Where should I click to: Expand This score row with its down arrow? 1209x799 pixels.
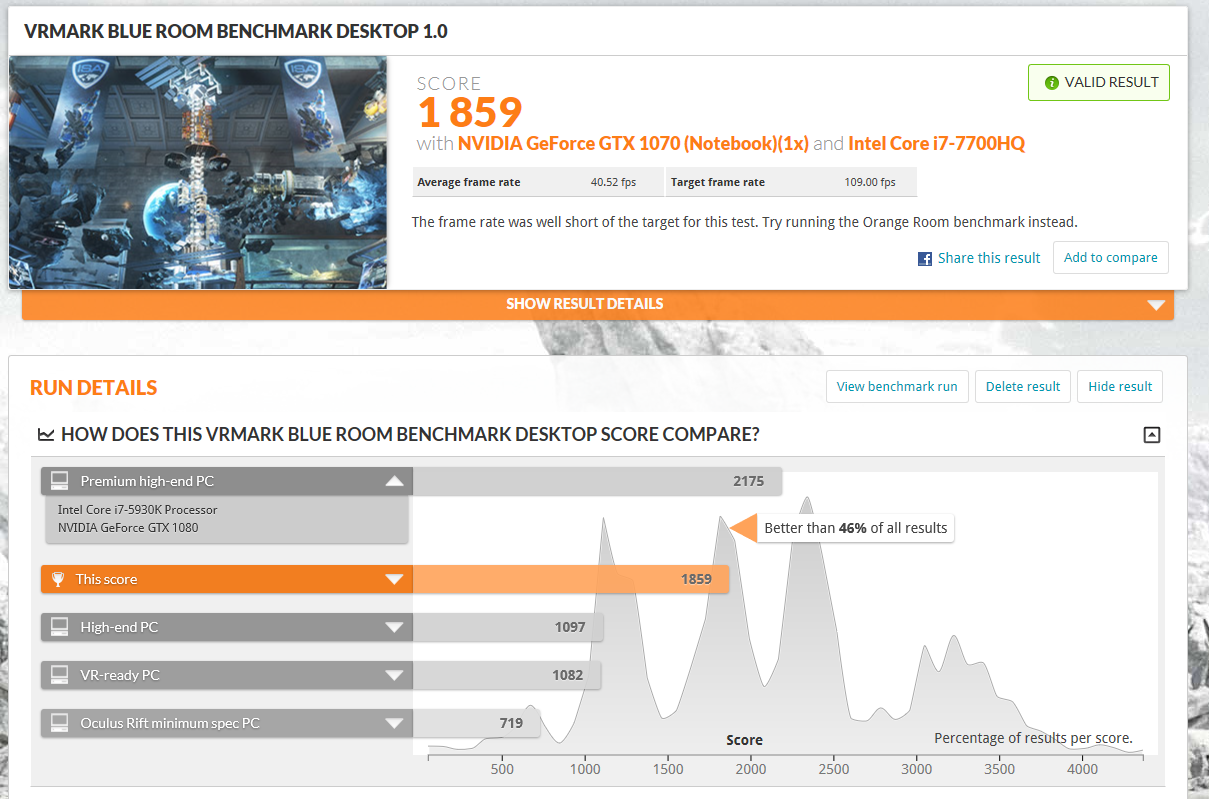[x=395, y=580]
